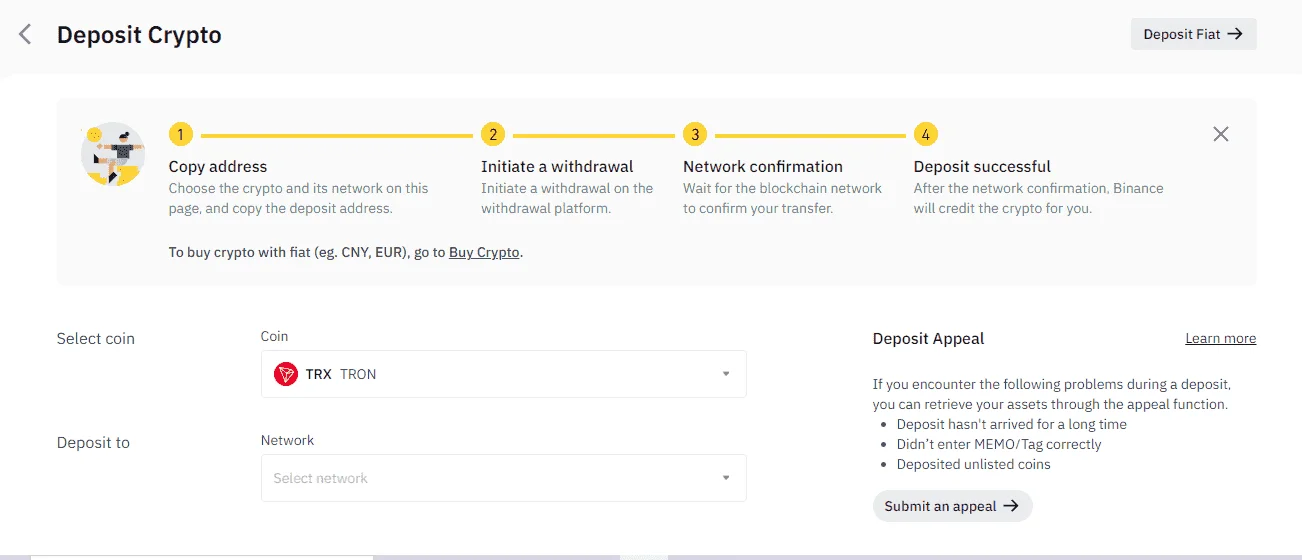Viewport: 1302px width, 560px height.
Task: Click the Network confirmation step heading
Action: [763, 166]
